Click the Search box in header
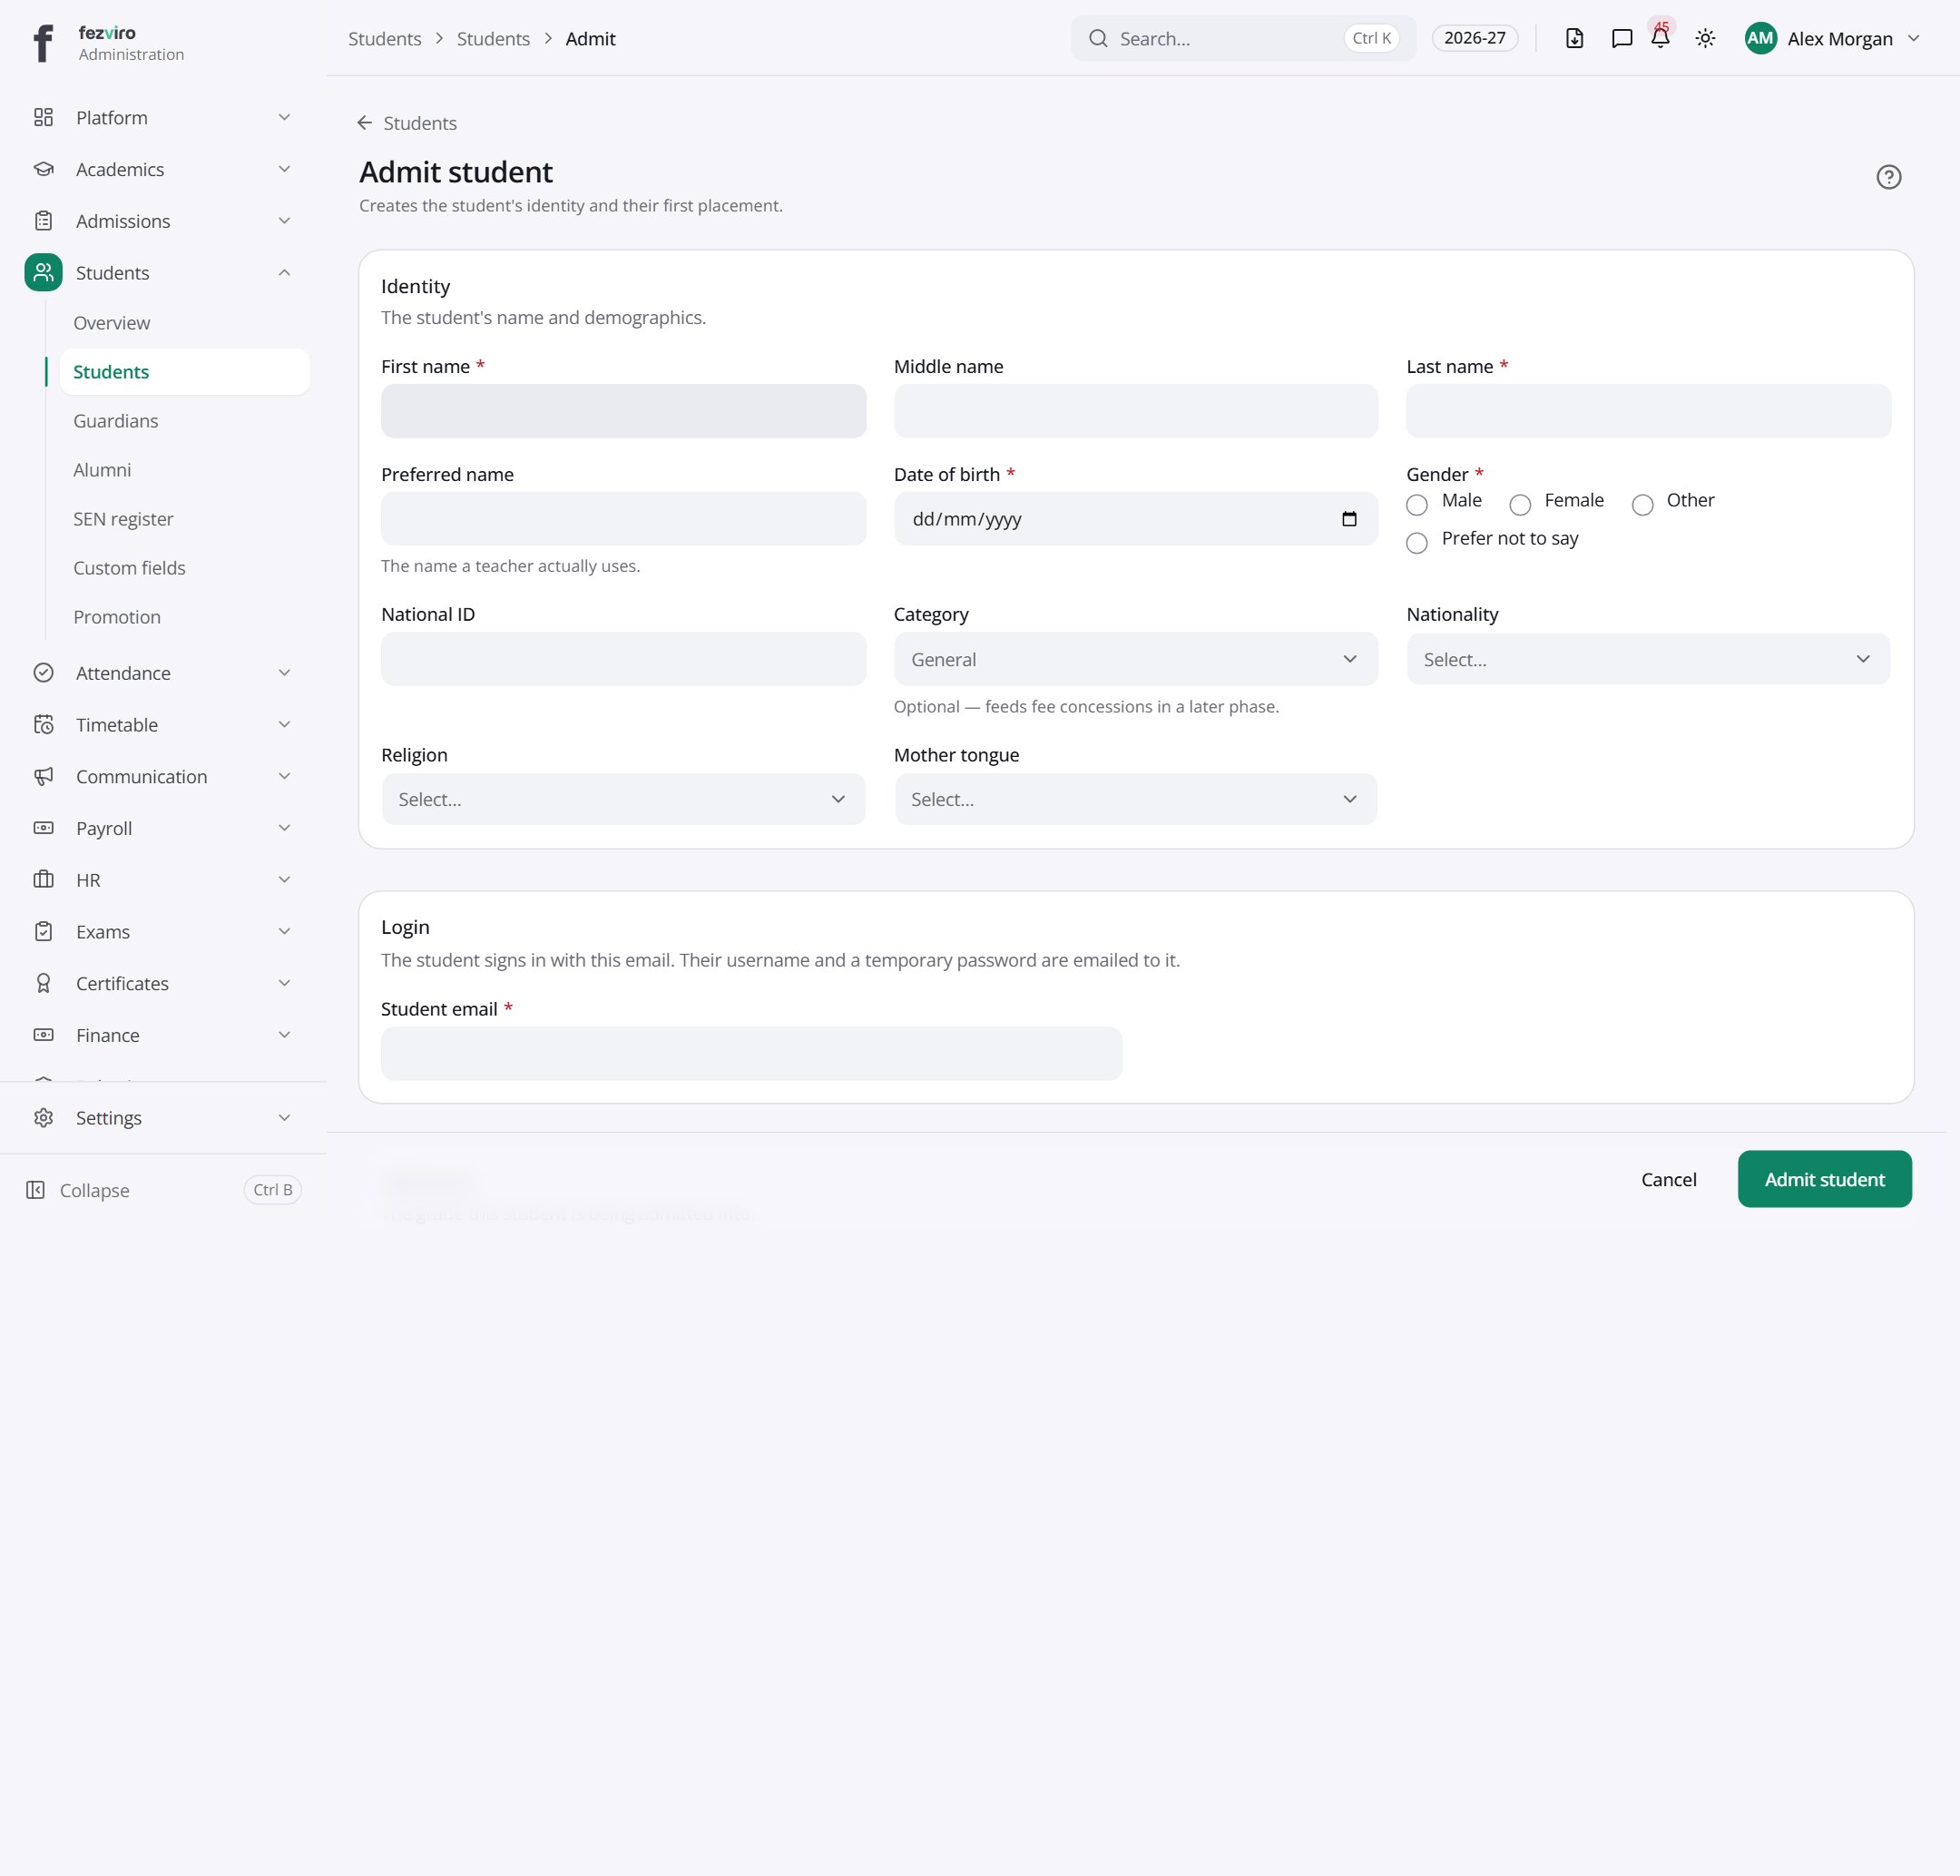Screen dimensions: 1960x1876 [1243, 39]
